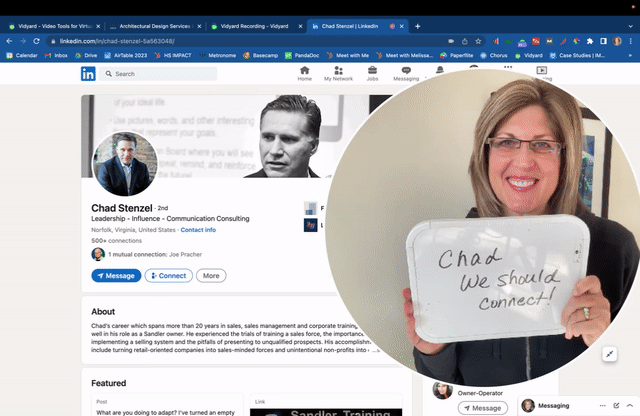
Task: Open the featured Sandler Training link card
Action: pos(326,405)
